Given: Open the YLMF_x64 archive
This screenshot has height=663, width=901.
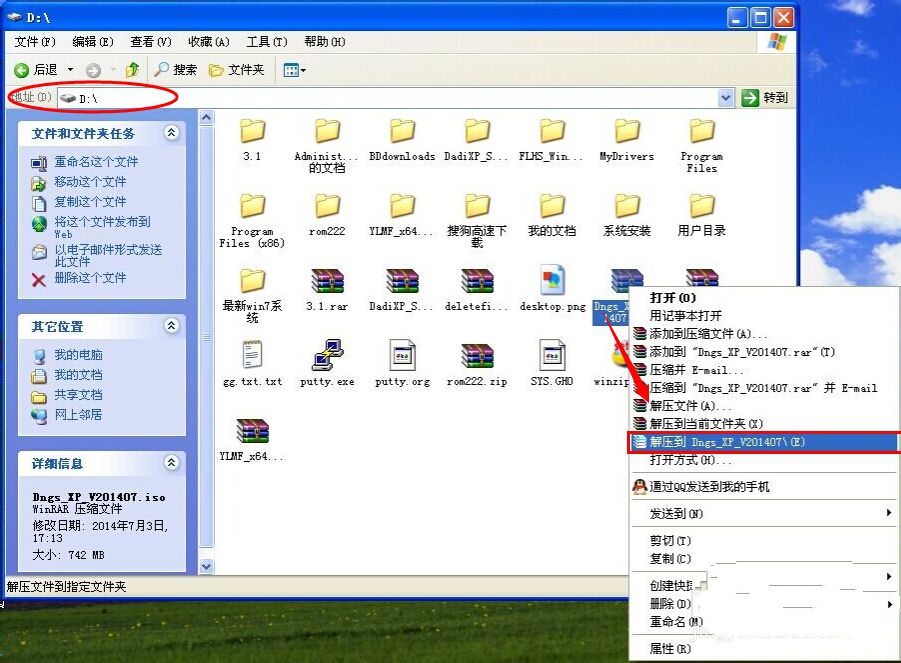Looking at the screenshot, I should [x=253, y=430].
